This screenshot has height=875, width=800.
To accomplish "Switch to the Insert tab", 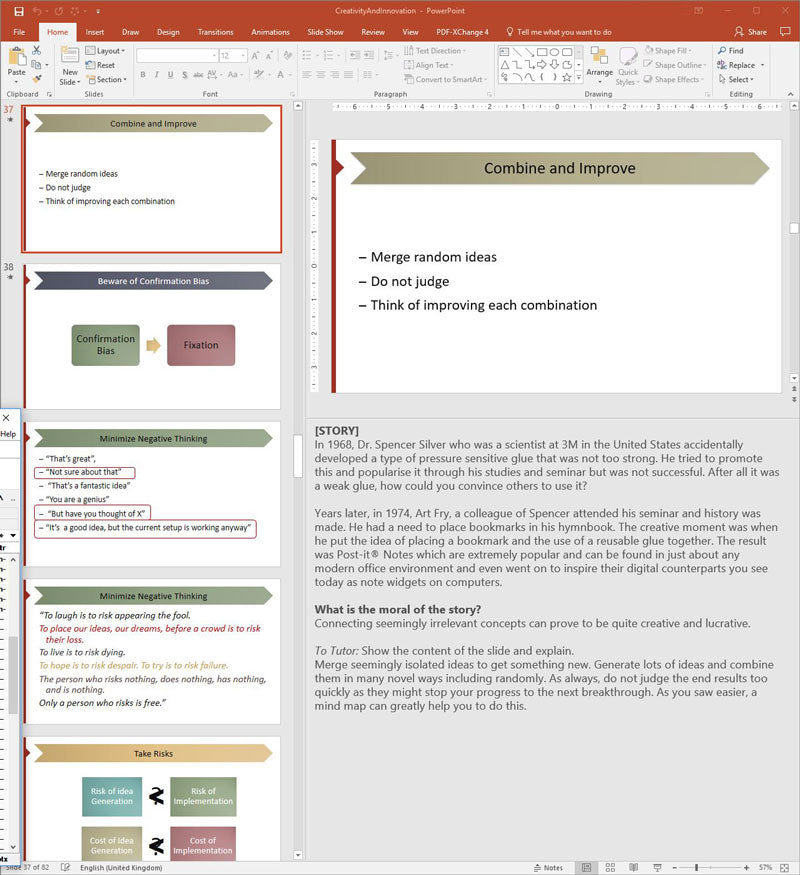I will [95, 32].
